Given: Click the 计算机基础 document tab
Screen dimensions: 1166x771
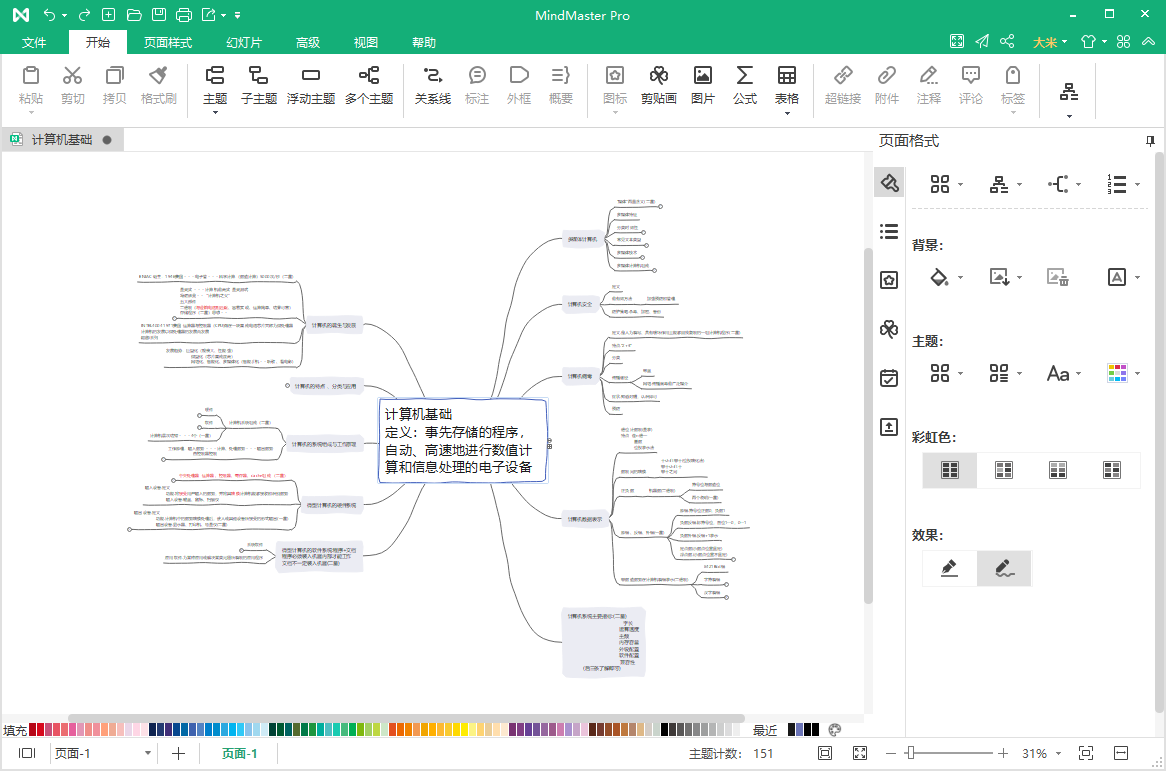Looking at the screenshot, I should click(x=62, y=140).
